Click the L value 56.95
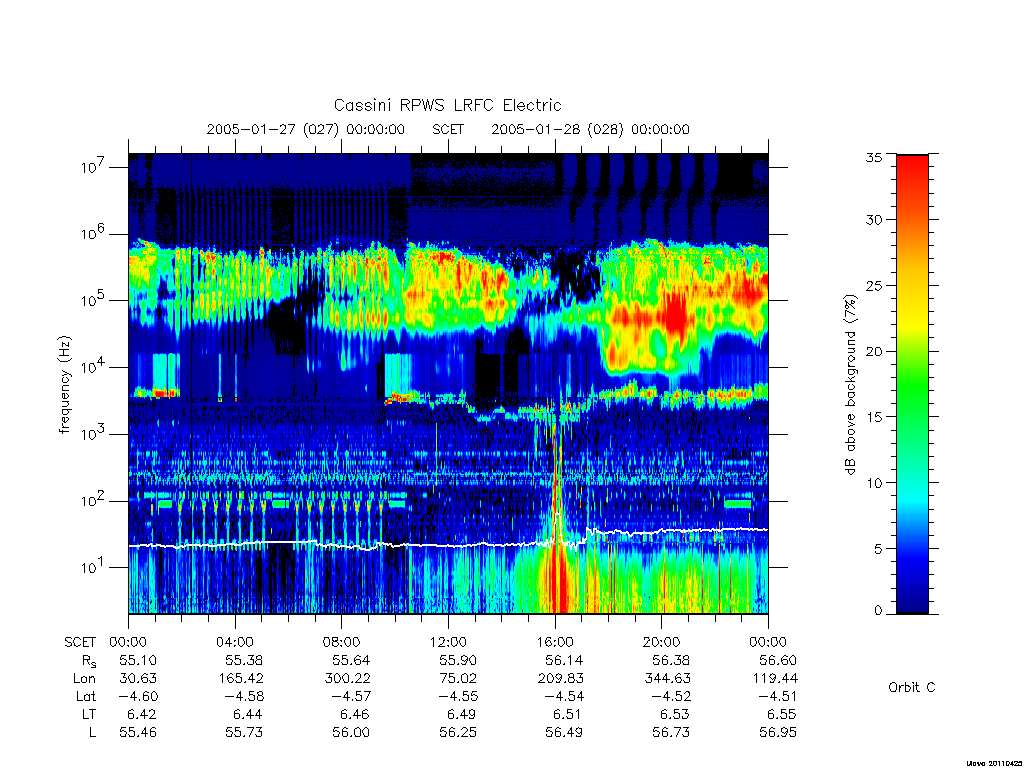Viewport: 1024px width, 768px height. click(778, 733)
